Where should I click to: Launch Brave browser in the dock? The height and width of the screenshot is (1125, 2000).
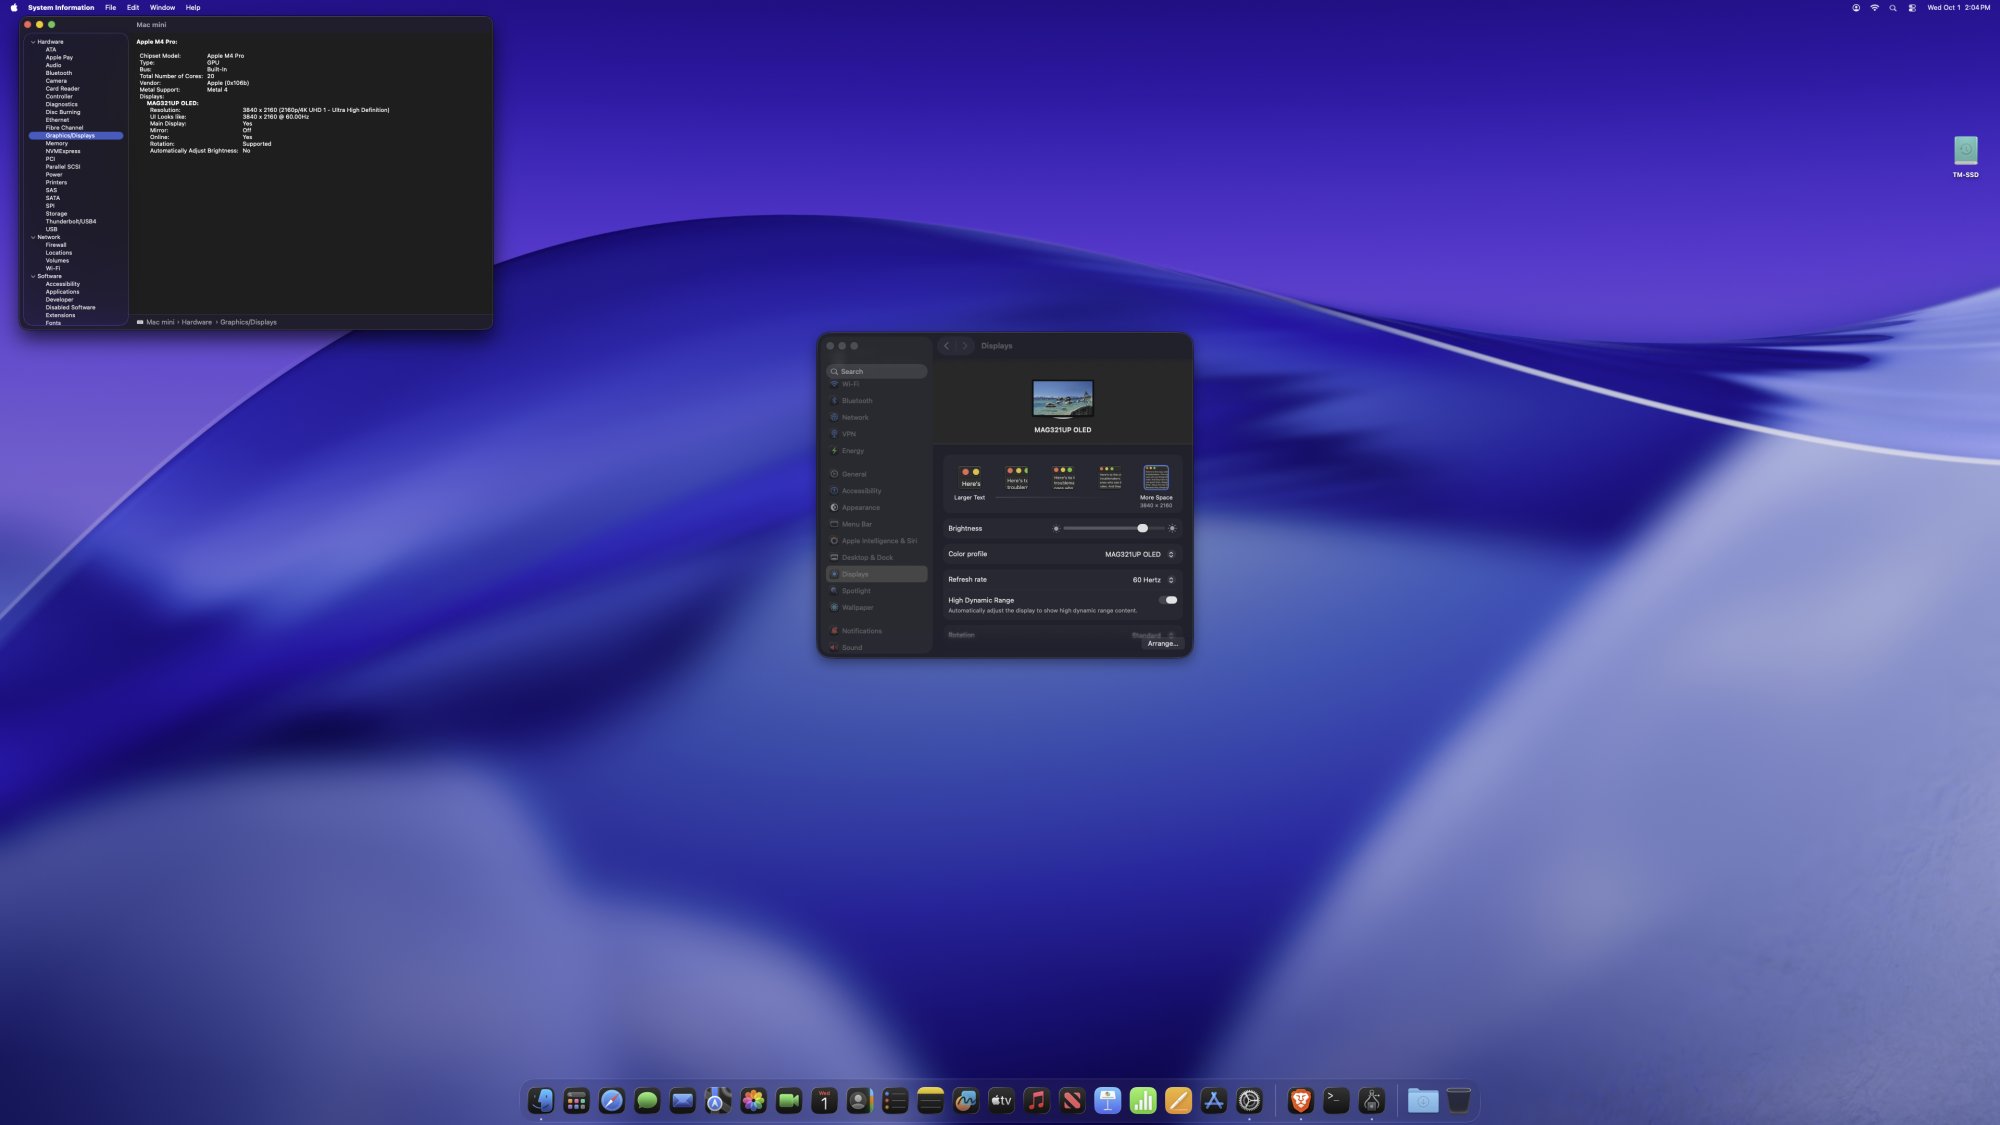[1300, 1101]
